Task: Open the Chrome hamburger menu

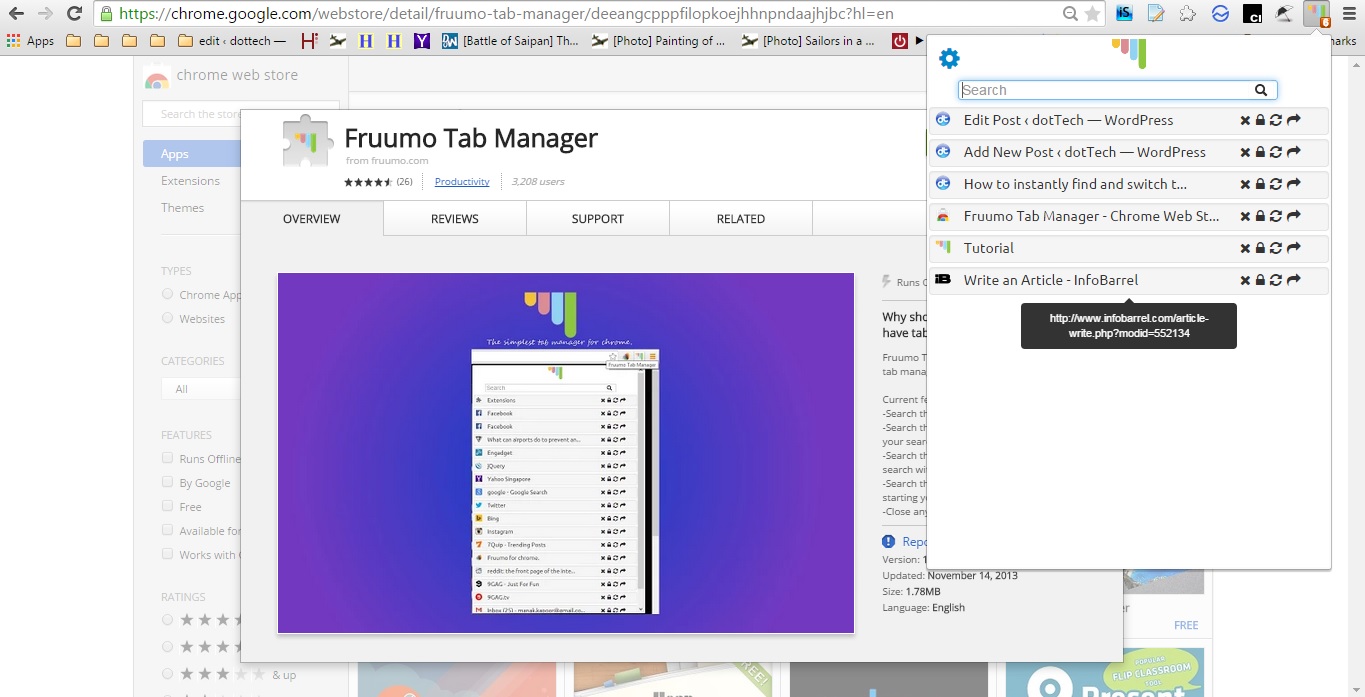Action: (x=1348, y=14)
